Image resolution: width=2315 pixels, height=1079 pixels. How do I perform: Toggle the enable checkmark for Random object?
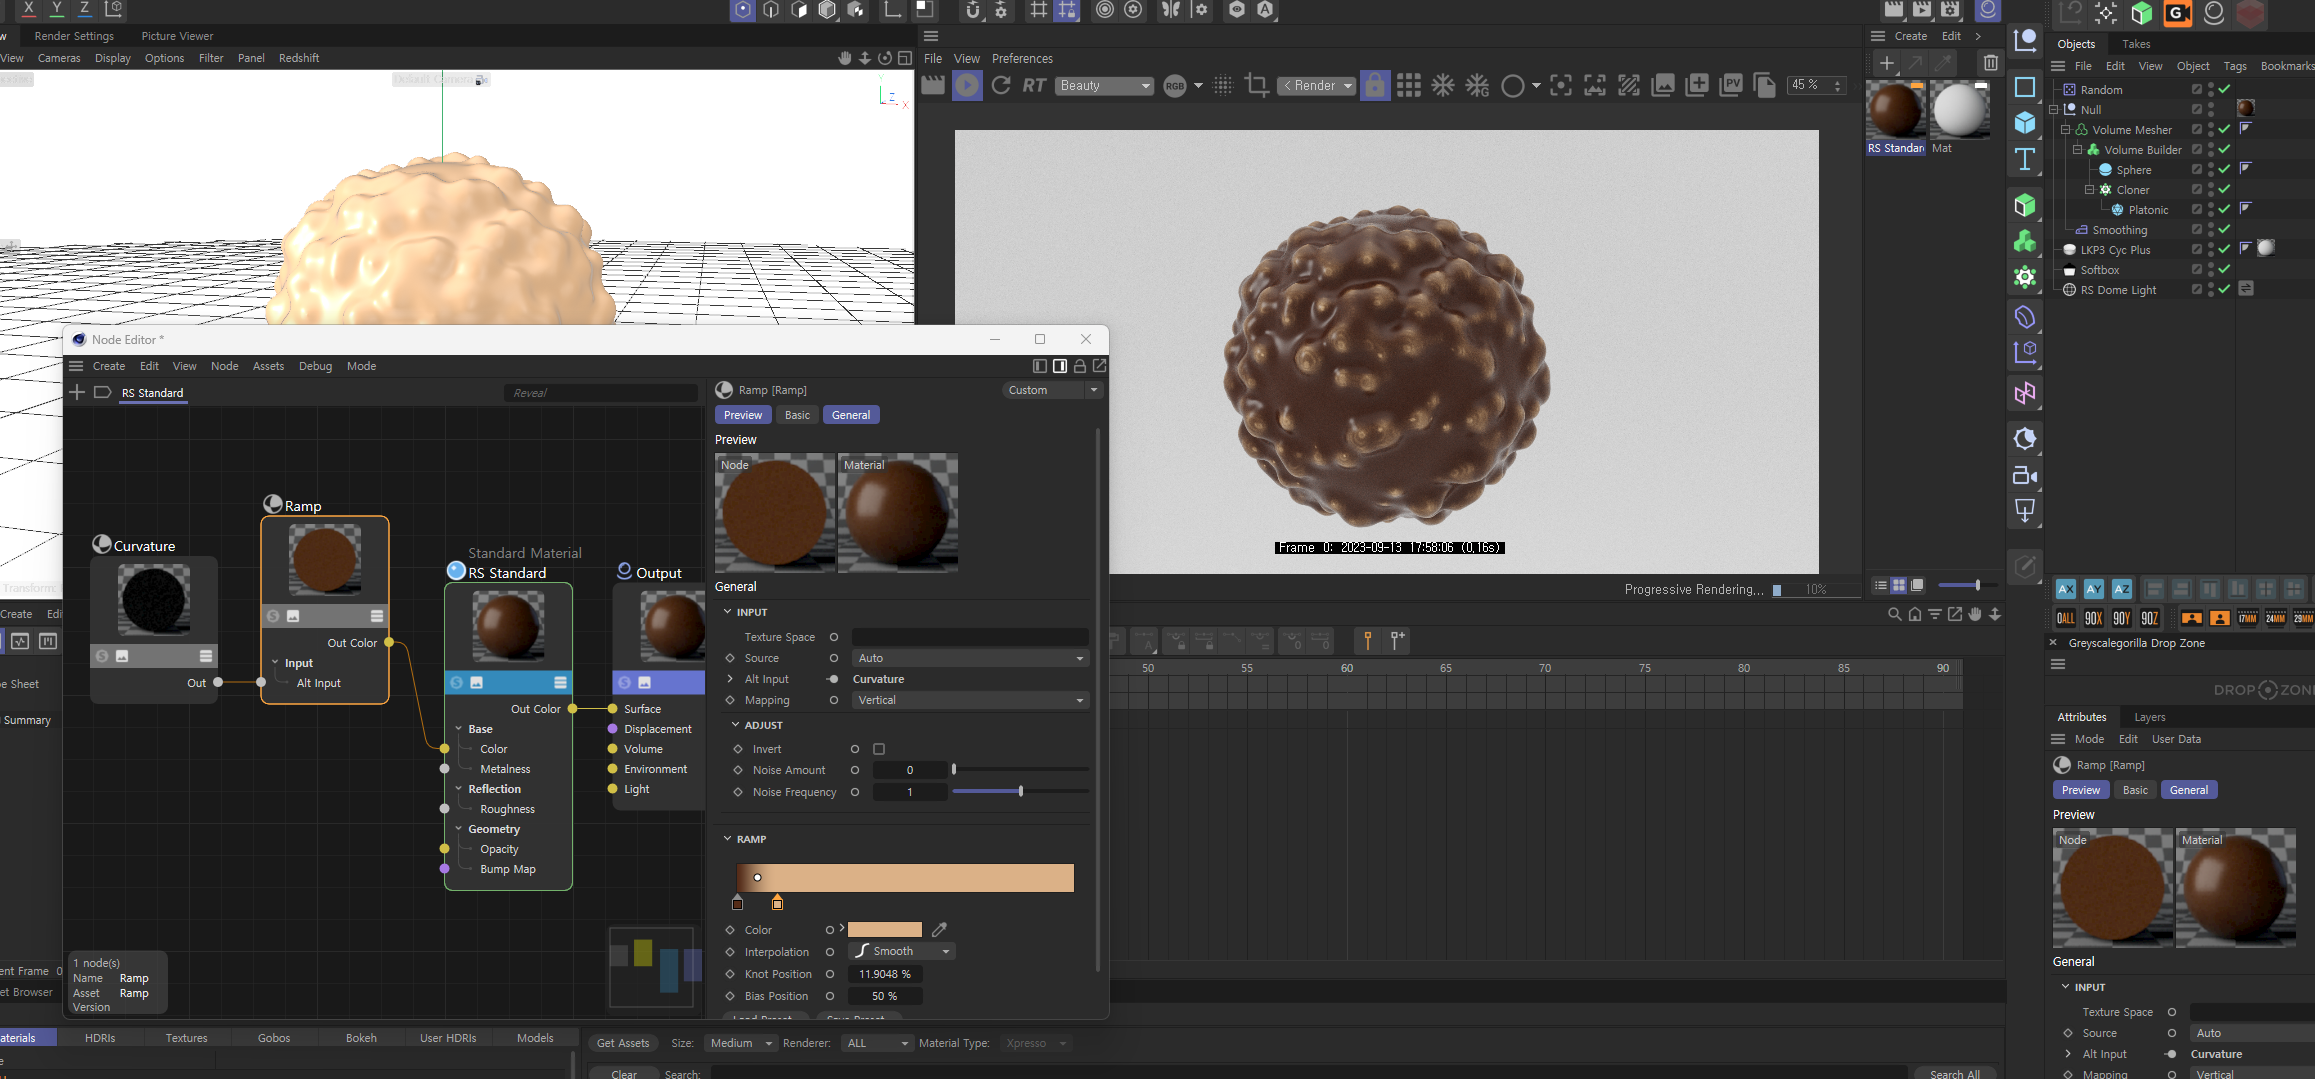[2224, 90]
